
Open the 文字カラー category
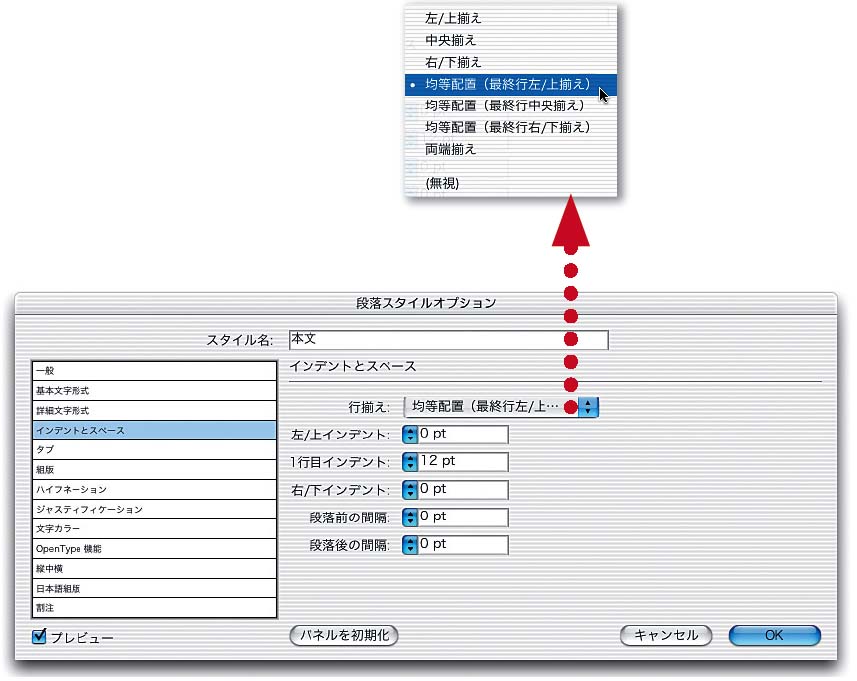155,529
